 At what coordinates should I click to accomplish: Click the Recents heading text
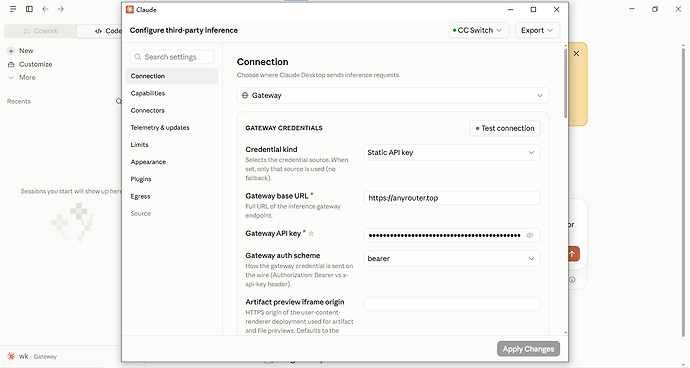click(19, 101)
